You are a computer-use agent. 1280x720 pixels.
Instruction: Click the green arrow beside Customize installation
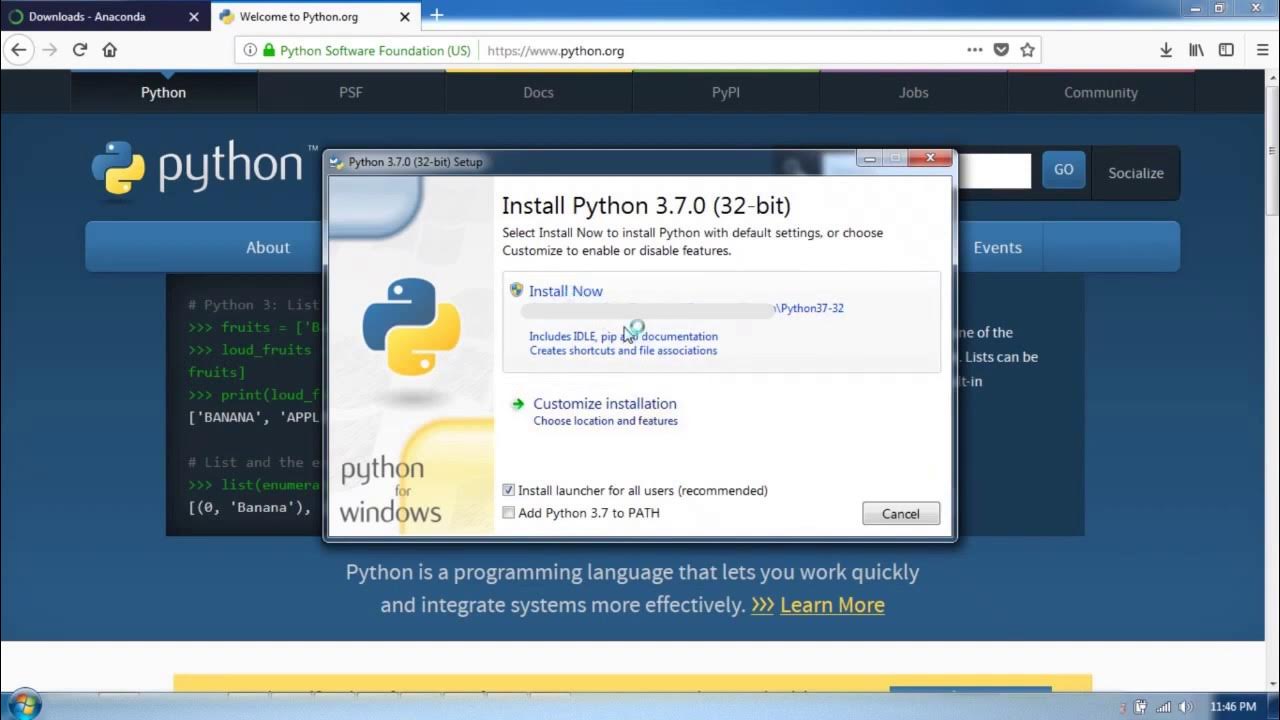pos(518,404)
